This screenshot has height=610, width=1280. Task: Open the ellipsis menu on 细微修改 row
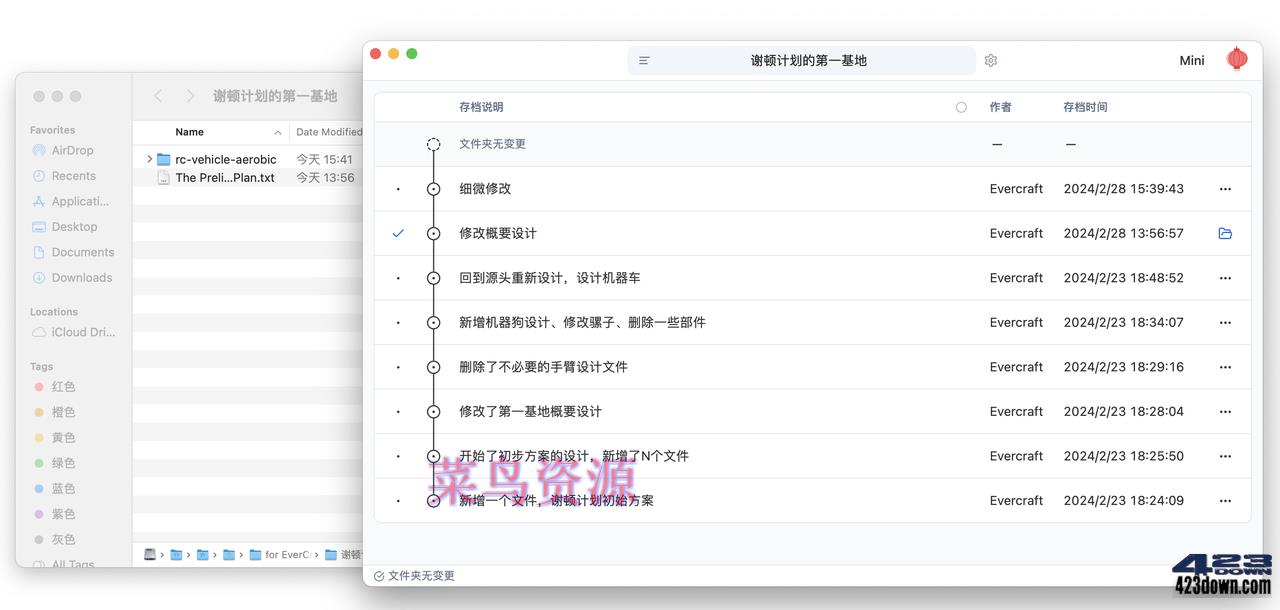[x=1225, y=188]
